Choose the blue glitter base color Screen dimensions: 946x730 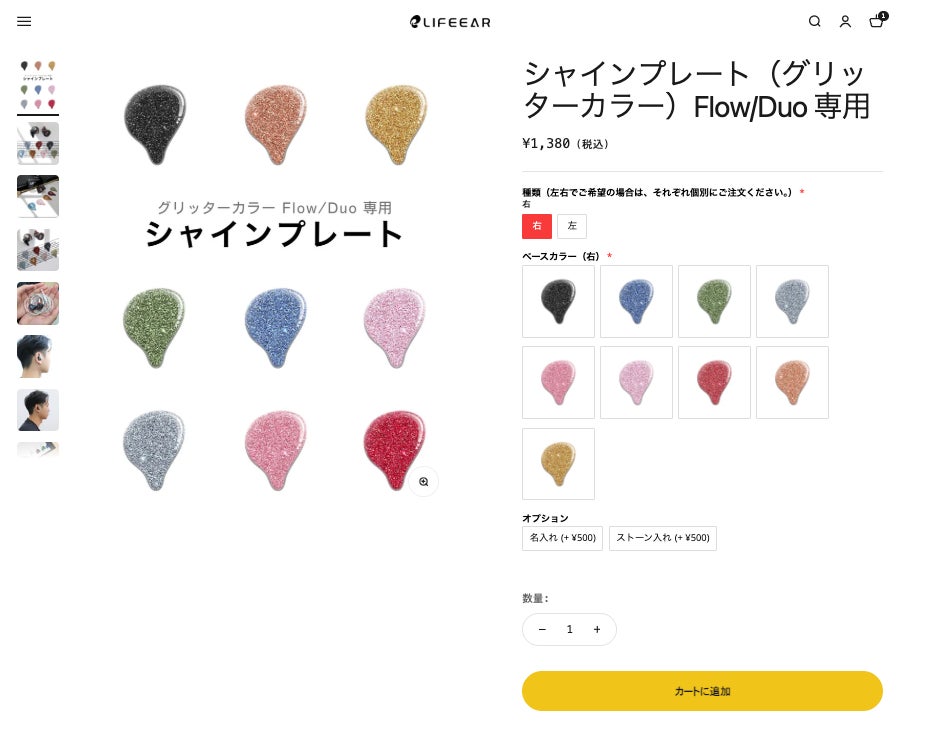click(x=636, y=301)
